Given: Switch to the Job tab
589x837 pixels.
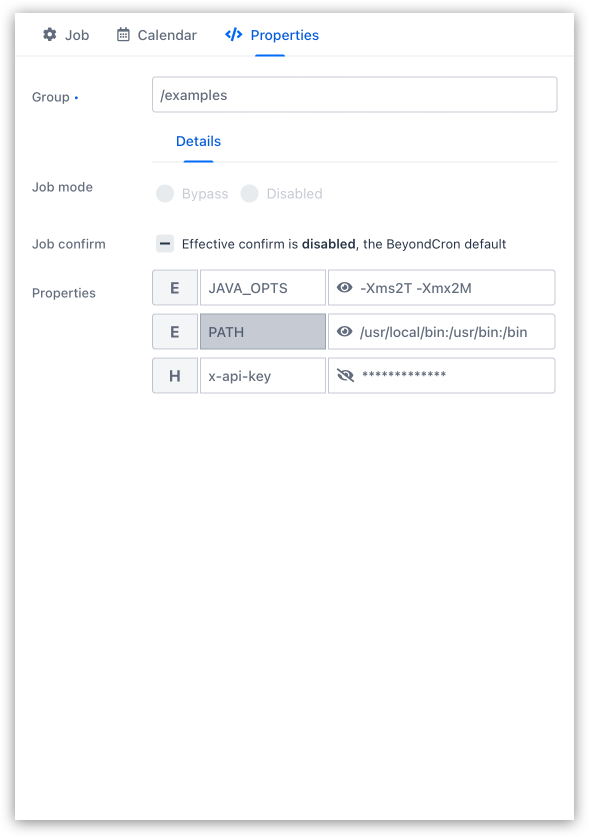Looking at the screenshot, I should tap(66, 35).
